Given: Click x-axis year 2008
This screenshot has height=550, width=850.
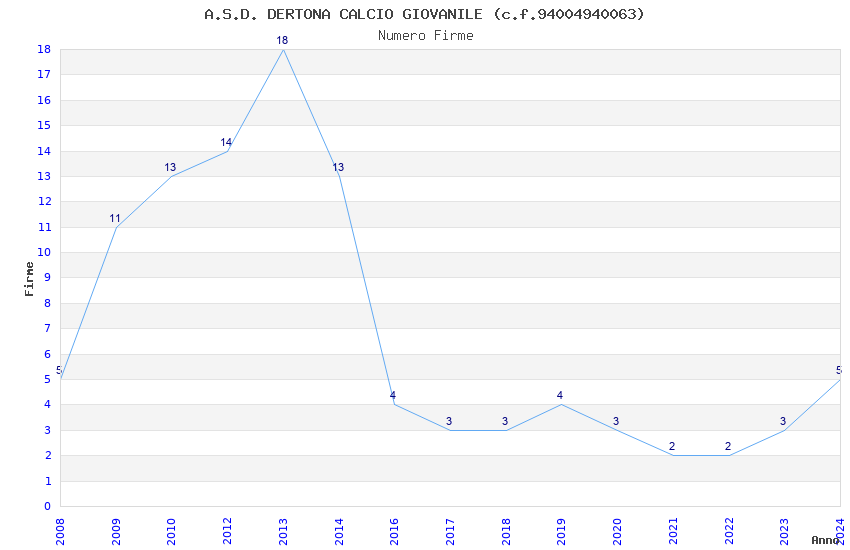Looking at the screenshot, I should pos(60,531).
